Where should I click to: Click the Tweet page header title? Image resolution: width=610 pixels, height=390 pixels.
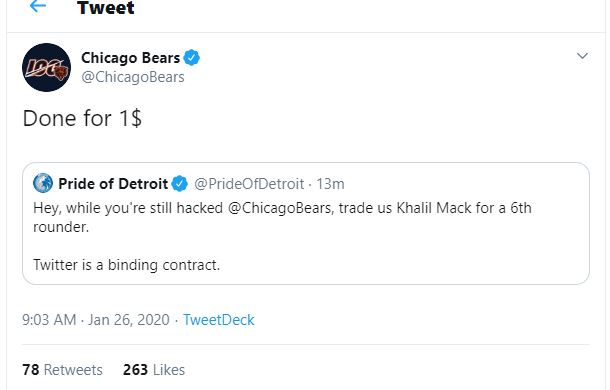point(106,8)
